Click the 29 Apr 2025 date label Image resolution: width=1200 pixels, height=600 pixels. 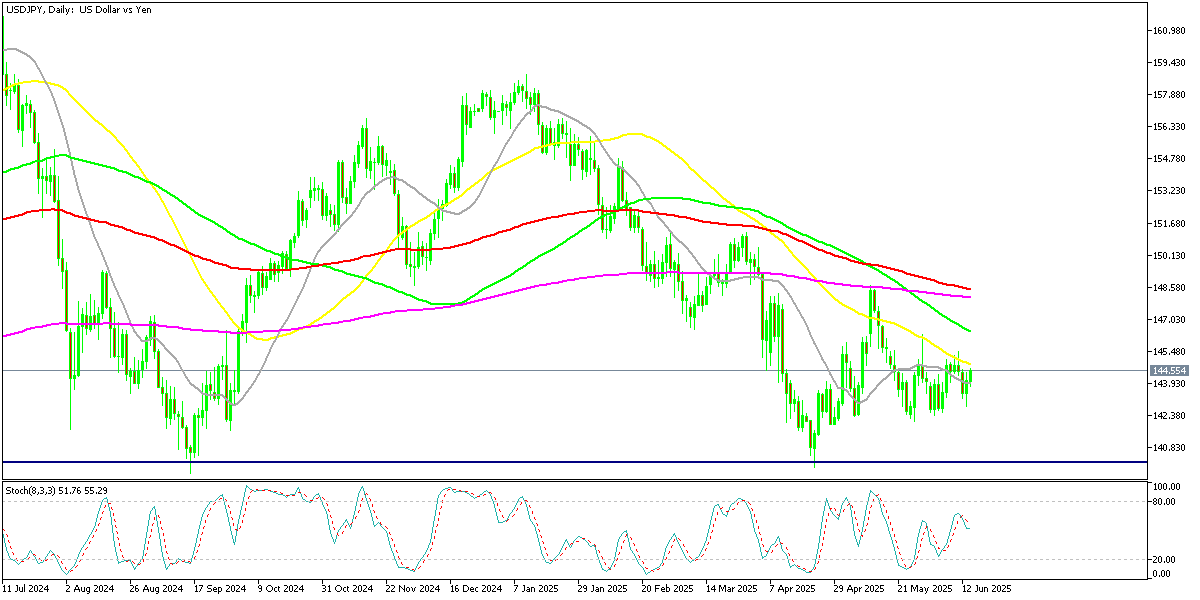pyautogui.click(x=860, y=590)
